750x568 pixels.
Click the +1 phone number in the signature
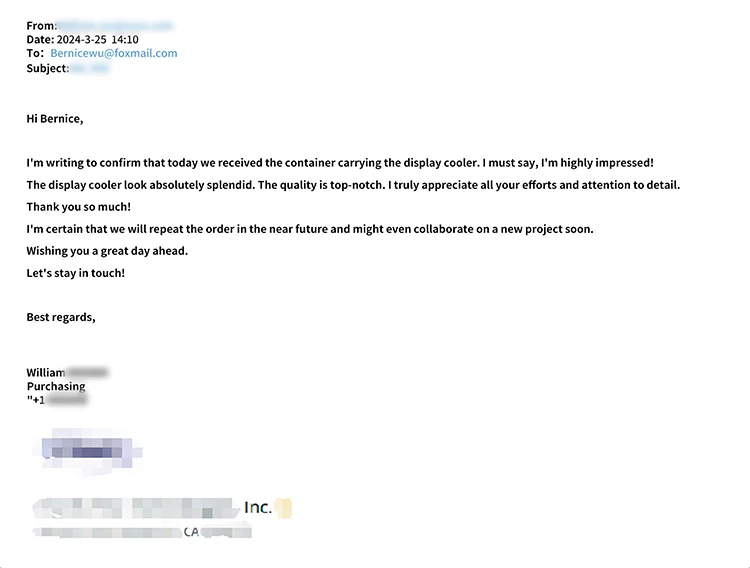[x=57, y=400]
